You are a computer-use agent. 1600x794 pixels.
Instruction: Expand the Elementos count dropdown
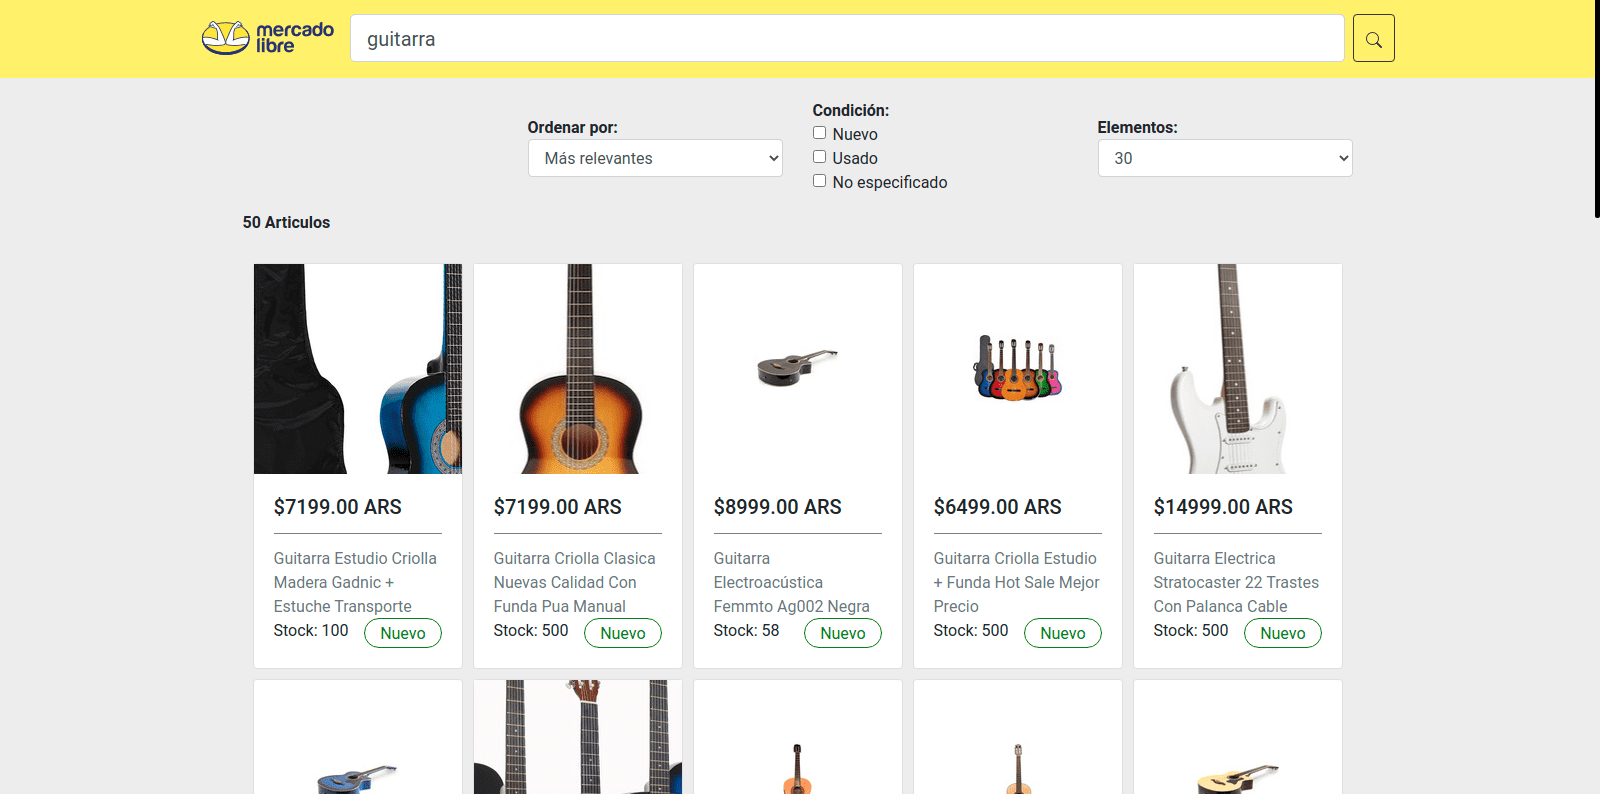(x=1224, y=158)
